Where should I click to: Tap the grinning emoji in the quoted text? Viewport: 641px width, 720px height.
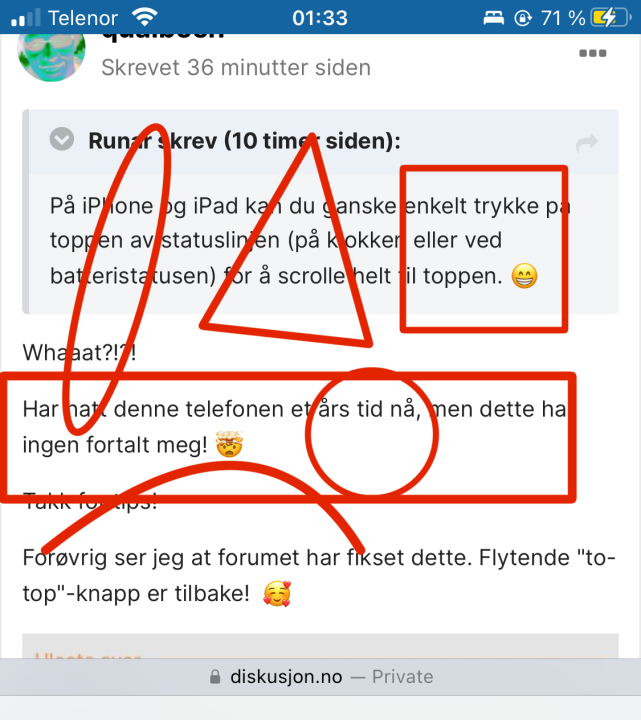point(524,276)
